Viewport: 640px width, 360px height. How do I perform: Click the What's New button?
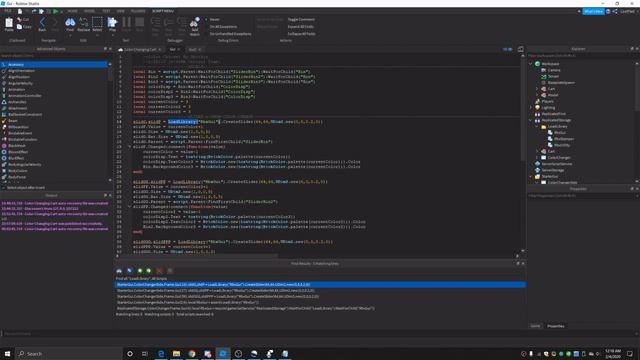click(x=593, y=11)
